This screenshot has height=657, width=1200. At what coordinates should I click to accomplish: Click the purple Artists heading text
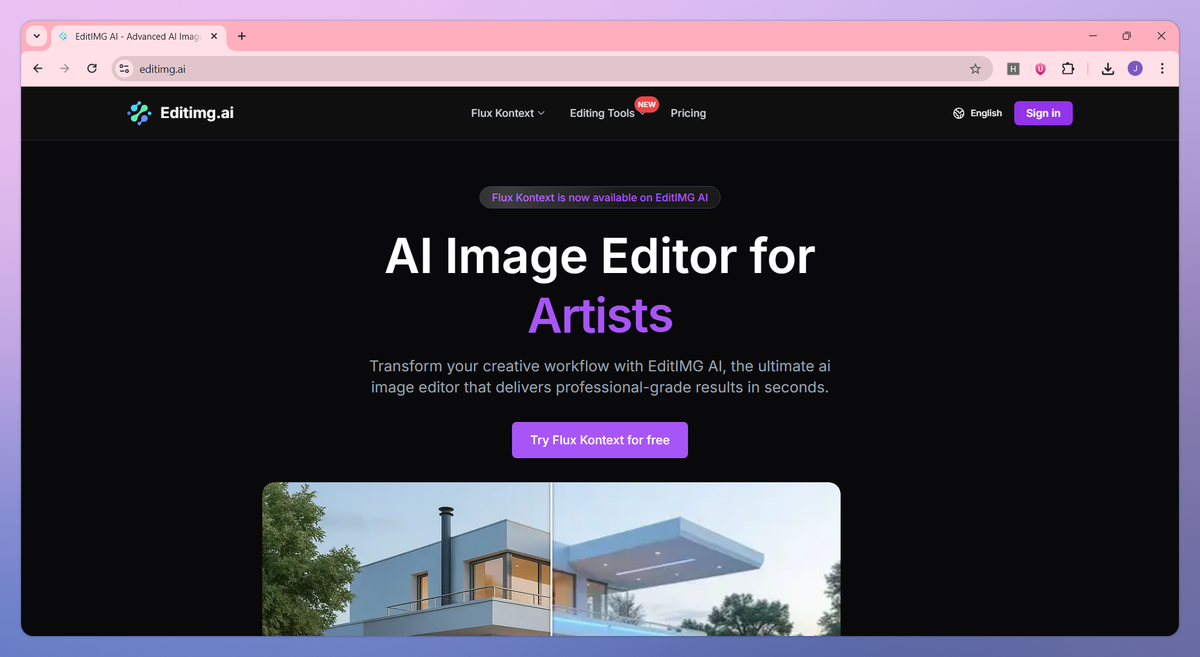pos(600,315)
